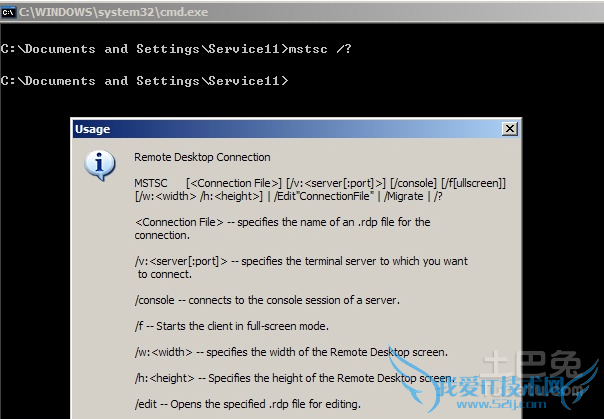Click the '/Migrate' syntax line
Screen dimensions: 604x419
pyautogui.click(x=289, y=196)
